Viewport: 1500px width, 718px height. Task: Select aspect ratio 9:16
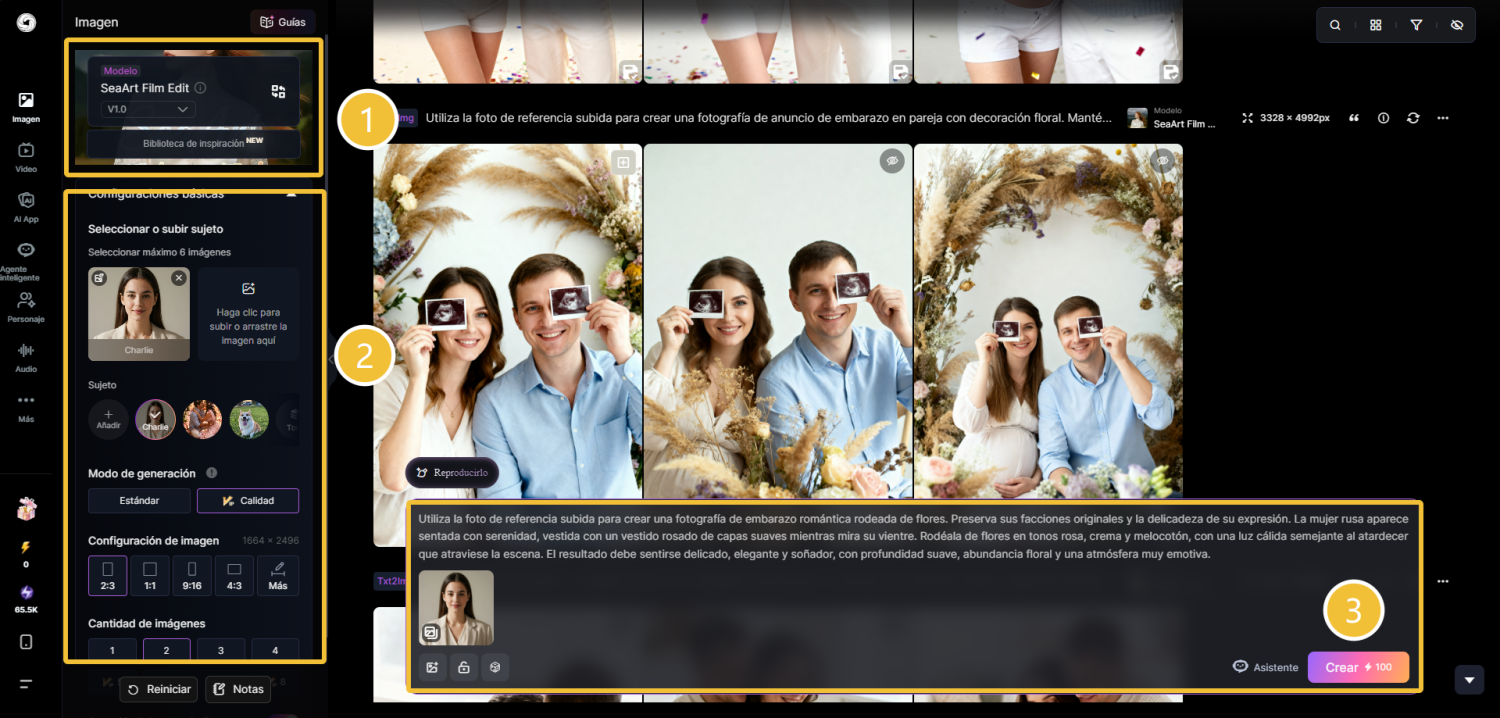[192, 575]
